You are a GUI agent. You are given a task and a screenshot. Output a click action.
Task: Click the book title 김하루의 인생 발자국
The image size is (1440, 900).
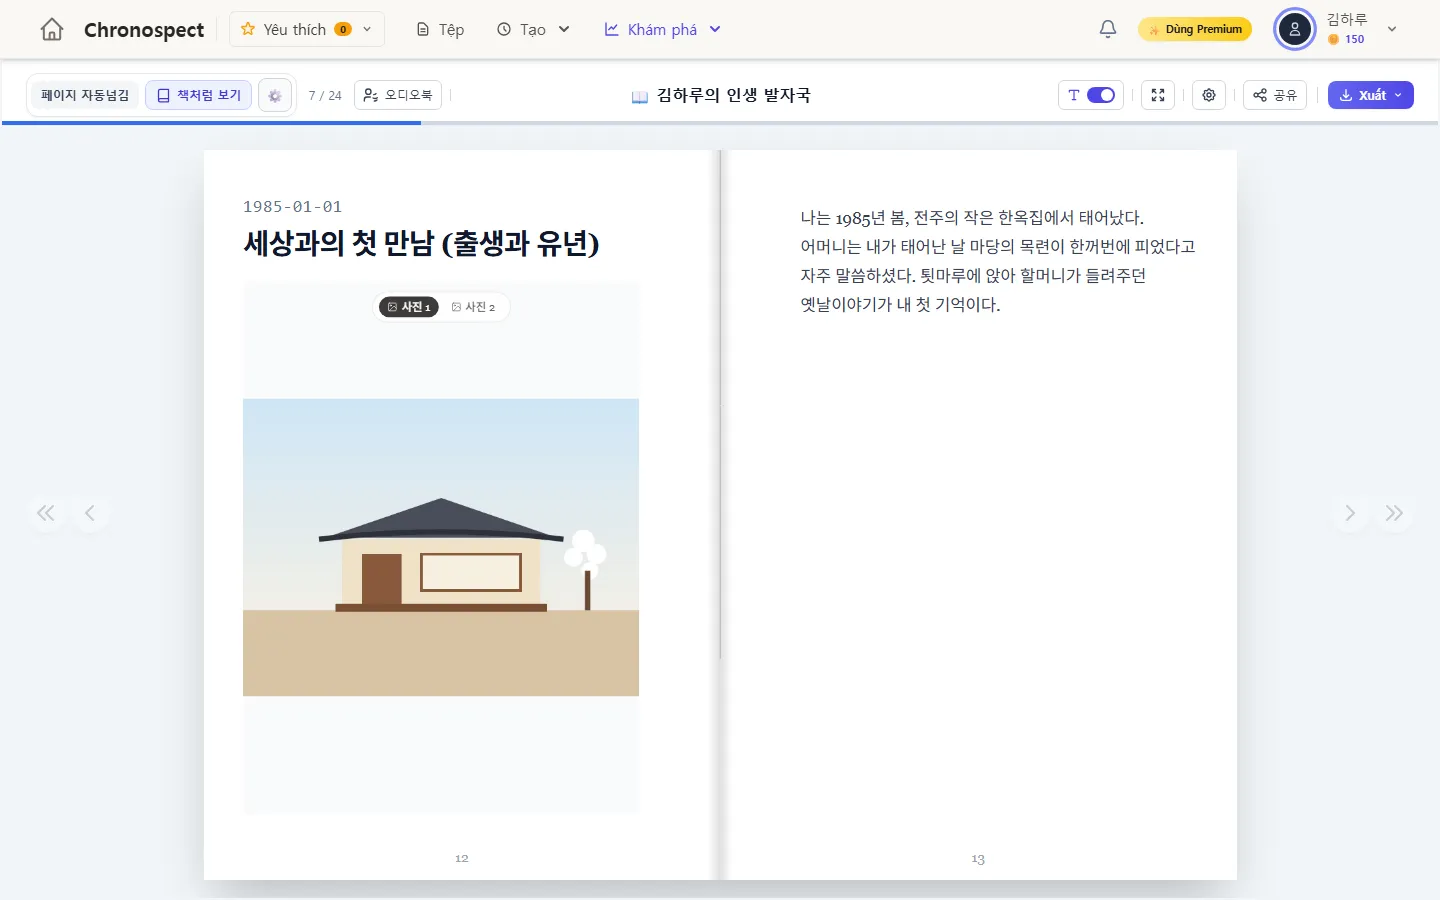[734, 95]
